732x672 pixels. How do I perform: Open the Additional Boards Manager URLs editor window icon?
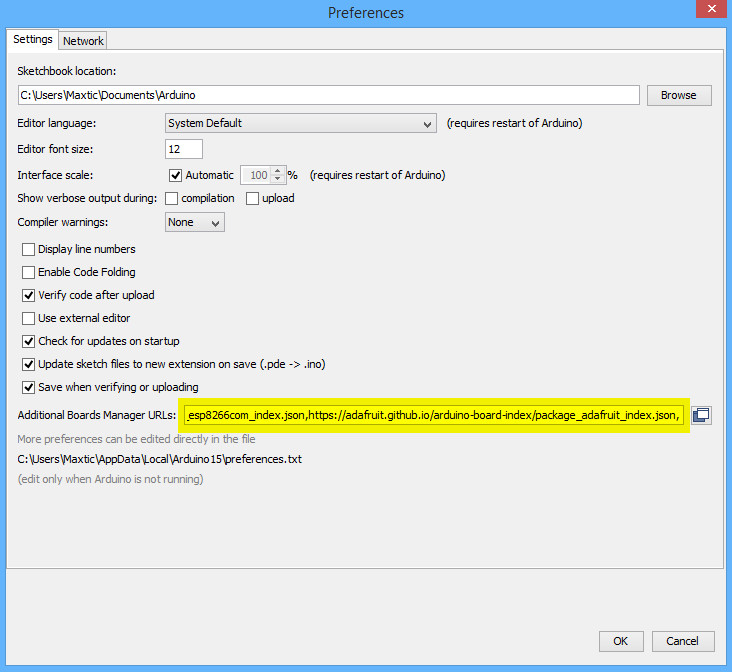click(x=701, y=415)
